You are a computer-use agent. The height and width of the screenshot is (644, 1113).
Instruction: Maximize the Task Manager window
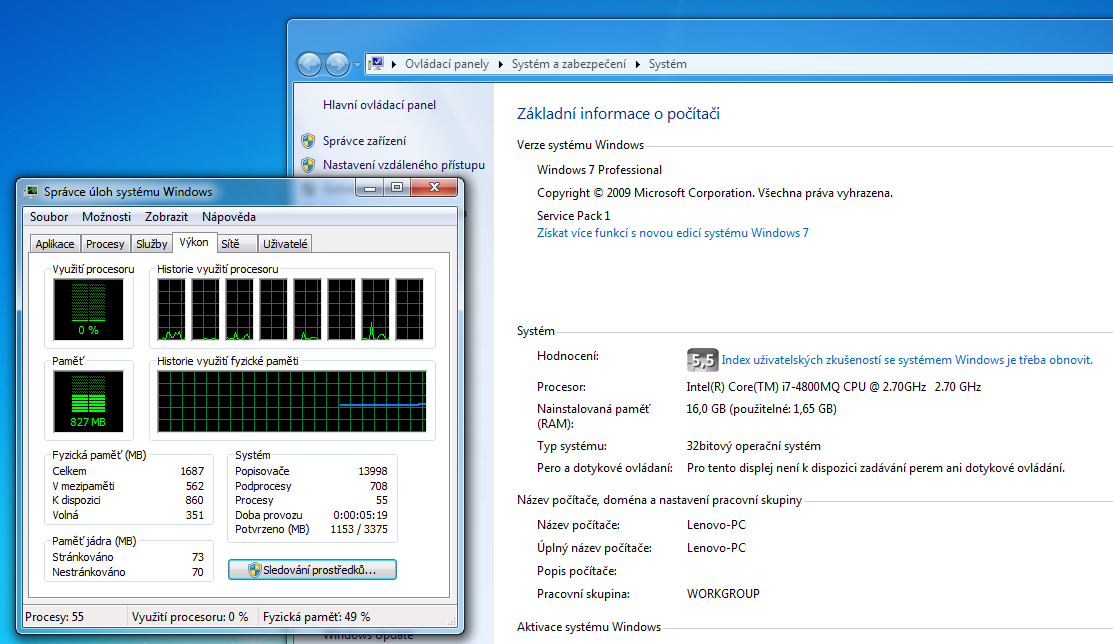click(397, 187)
